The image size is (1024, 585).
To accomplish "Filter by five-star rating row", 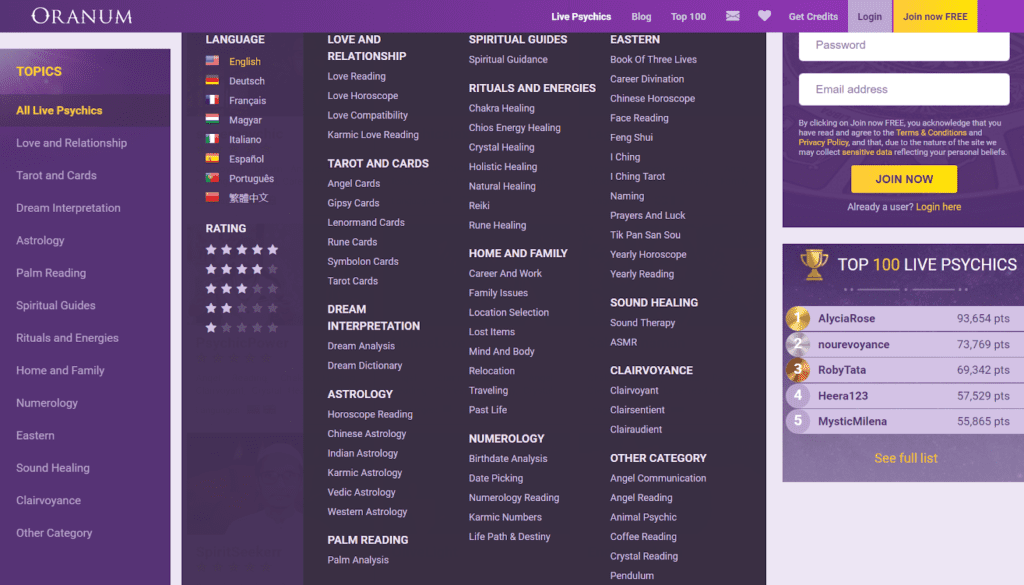I will click(x=241, y=250).
